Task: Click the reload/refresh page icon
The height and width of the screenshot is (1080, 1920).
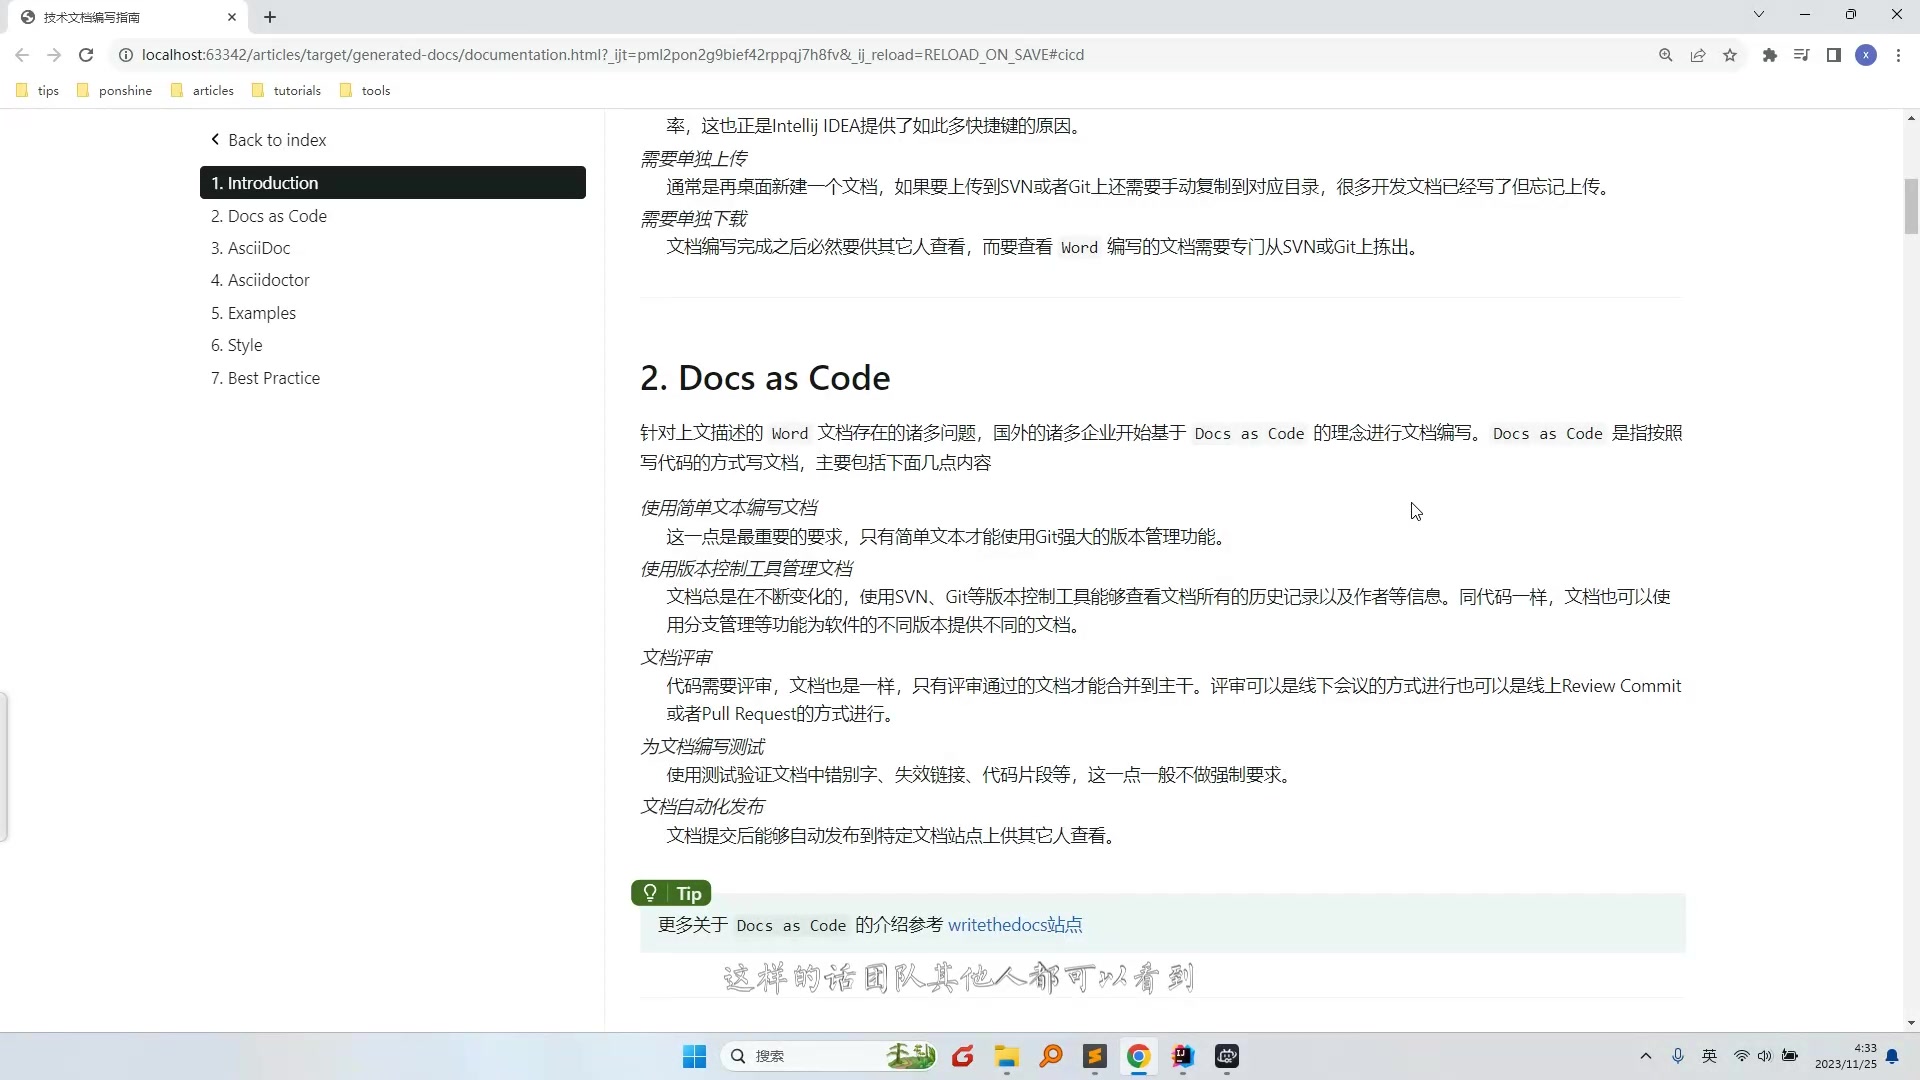Action: tap(86, 54)
